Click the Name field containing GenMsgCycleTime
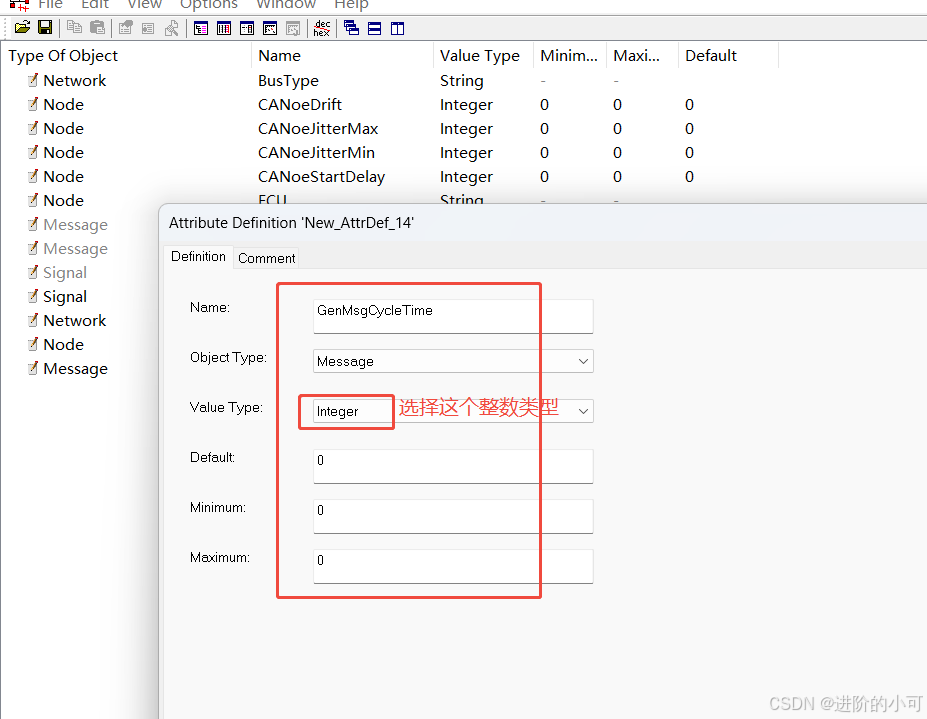927x719 pixels. click(x=453, y=316)
